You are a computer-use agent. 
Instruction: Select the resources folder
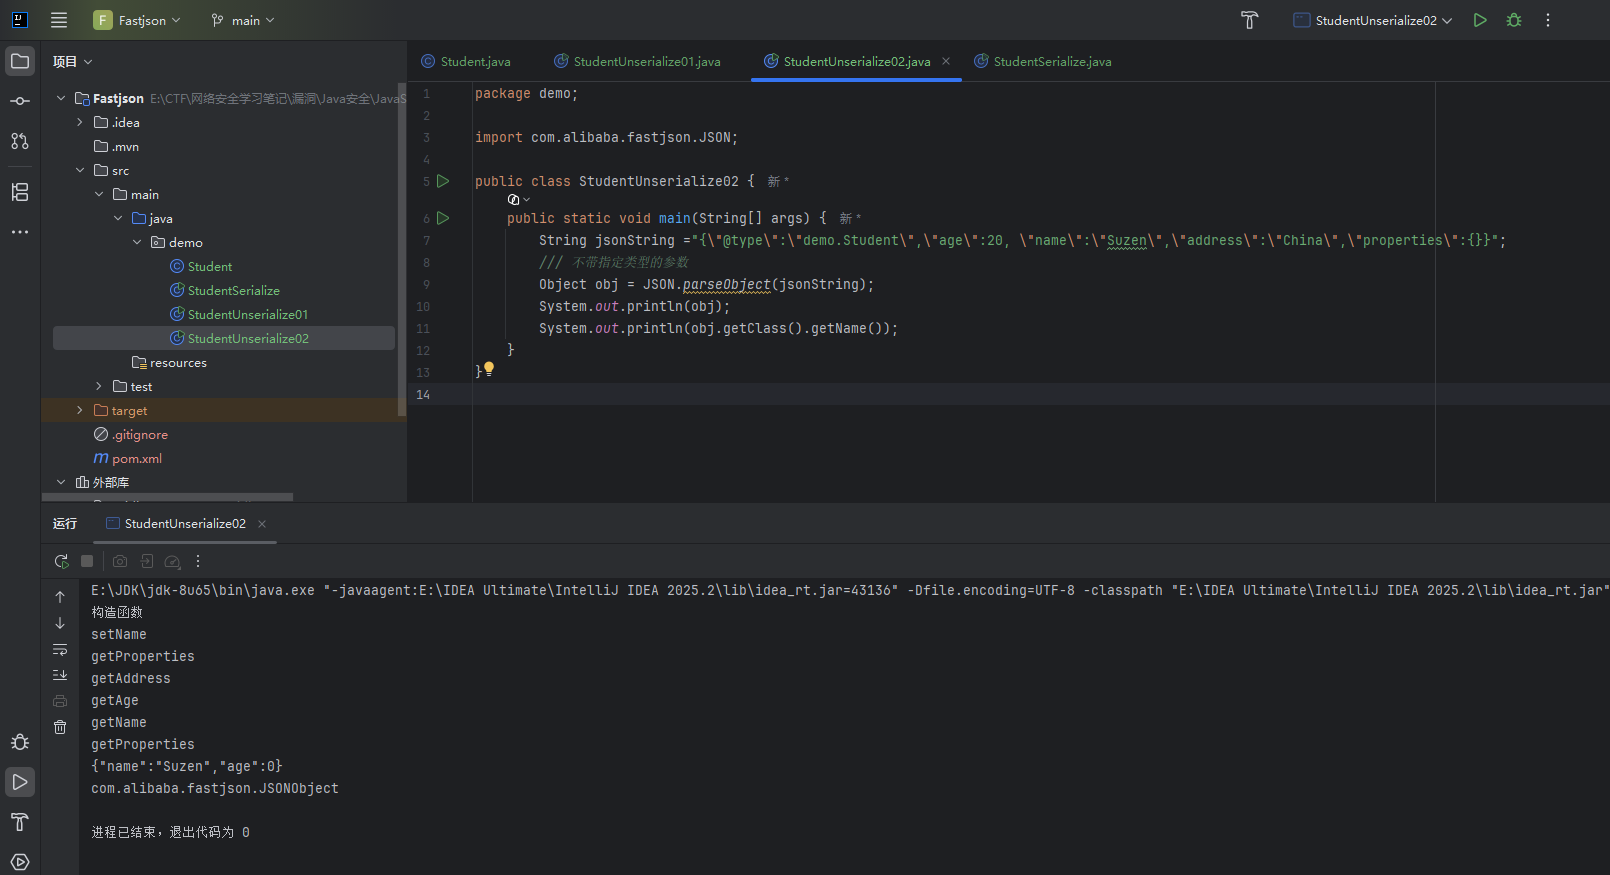(x=169, y=362)
